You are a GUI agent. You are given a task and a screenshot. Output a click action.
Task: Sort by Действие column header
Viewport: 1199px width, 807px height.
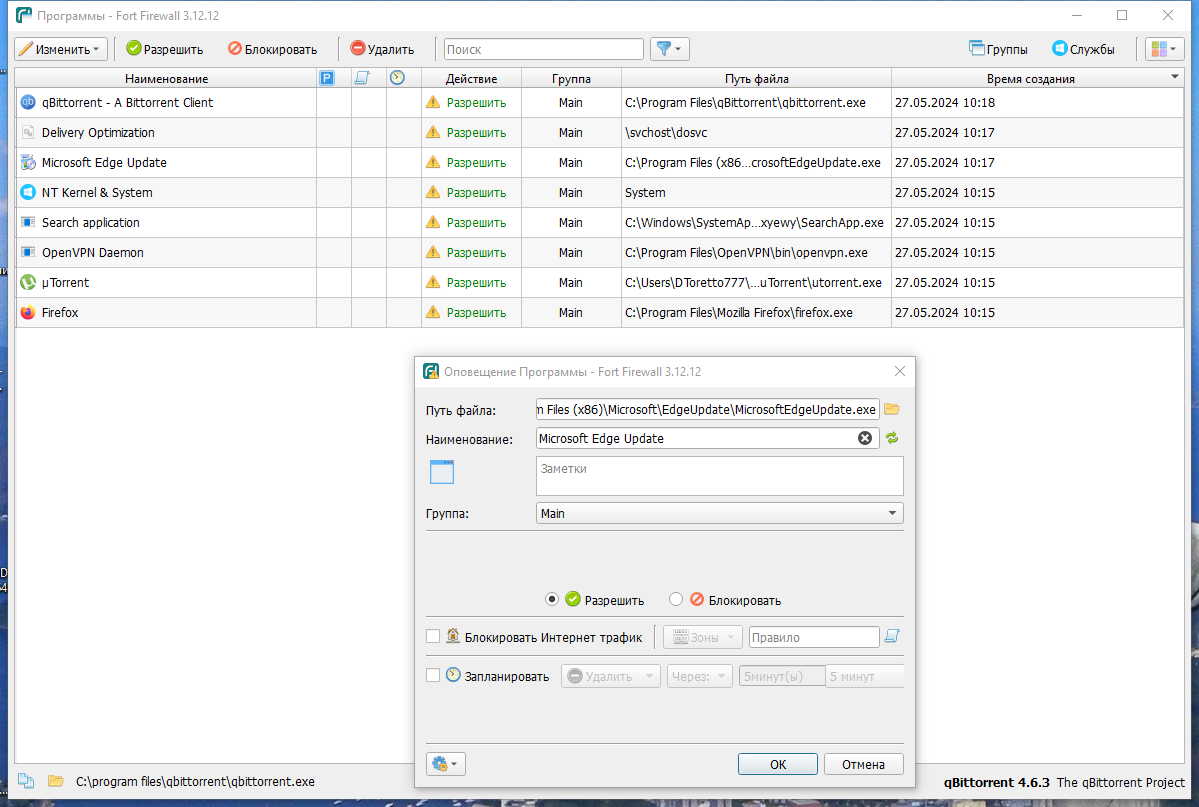[x=471, y=78]
